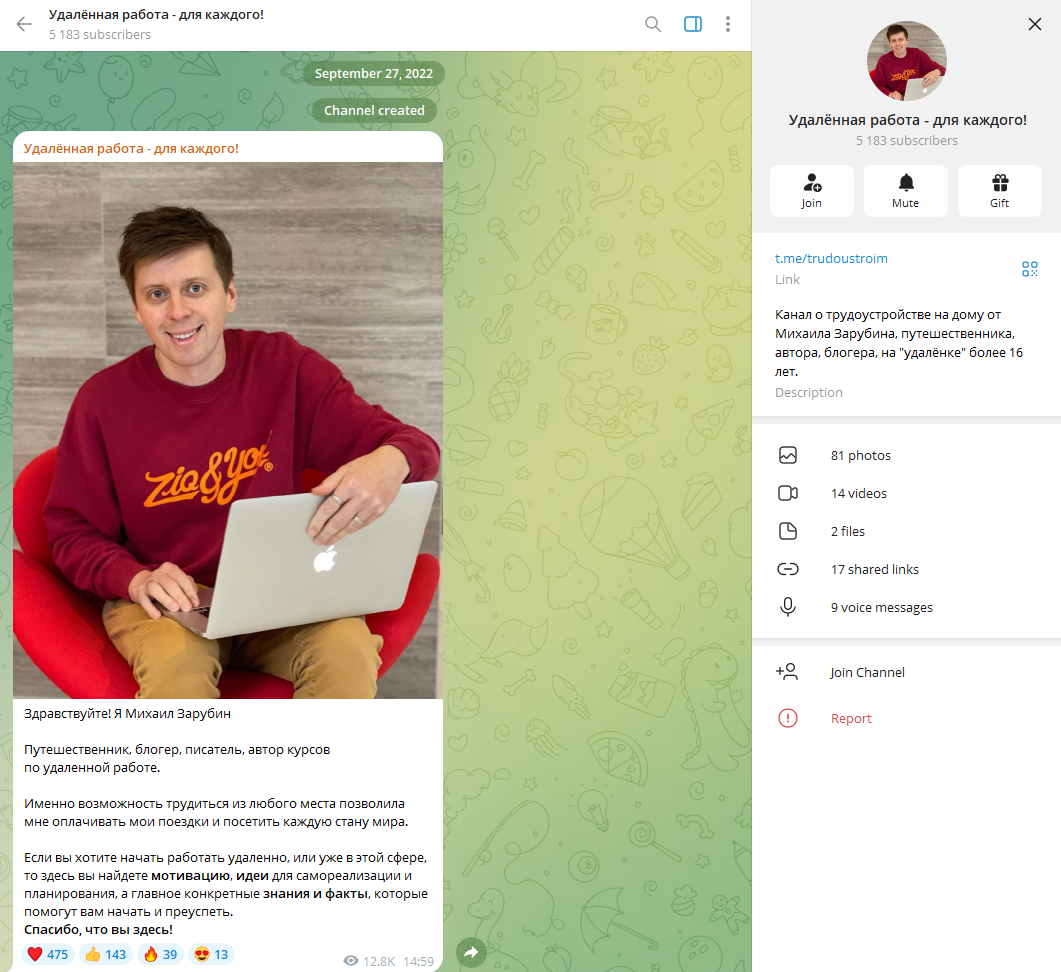
Task: Go back using the arrow icon
Action: pyautogui.click(x=24, y=24)
